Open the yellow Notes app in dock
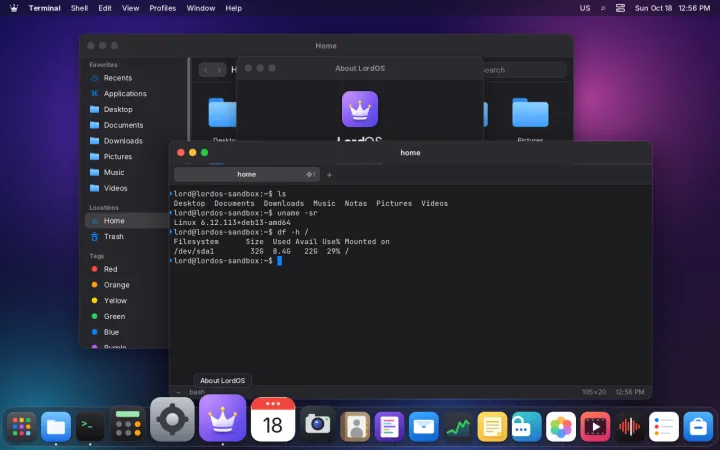This screenshot has width=720, height=450. click(492, 427)
